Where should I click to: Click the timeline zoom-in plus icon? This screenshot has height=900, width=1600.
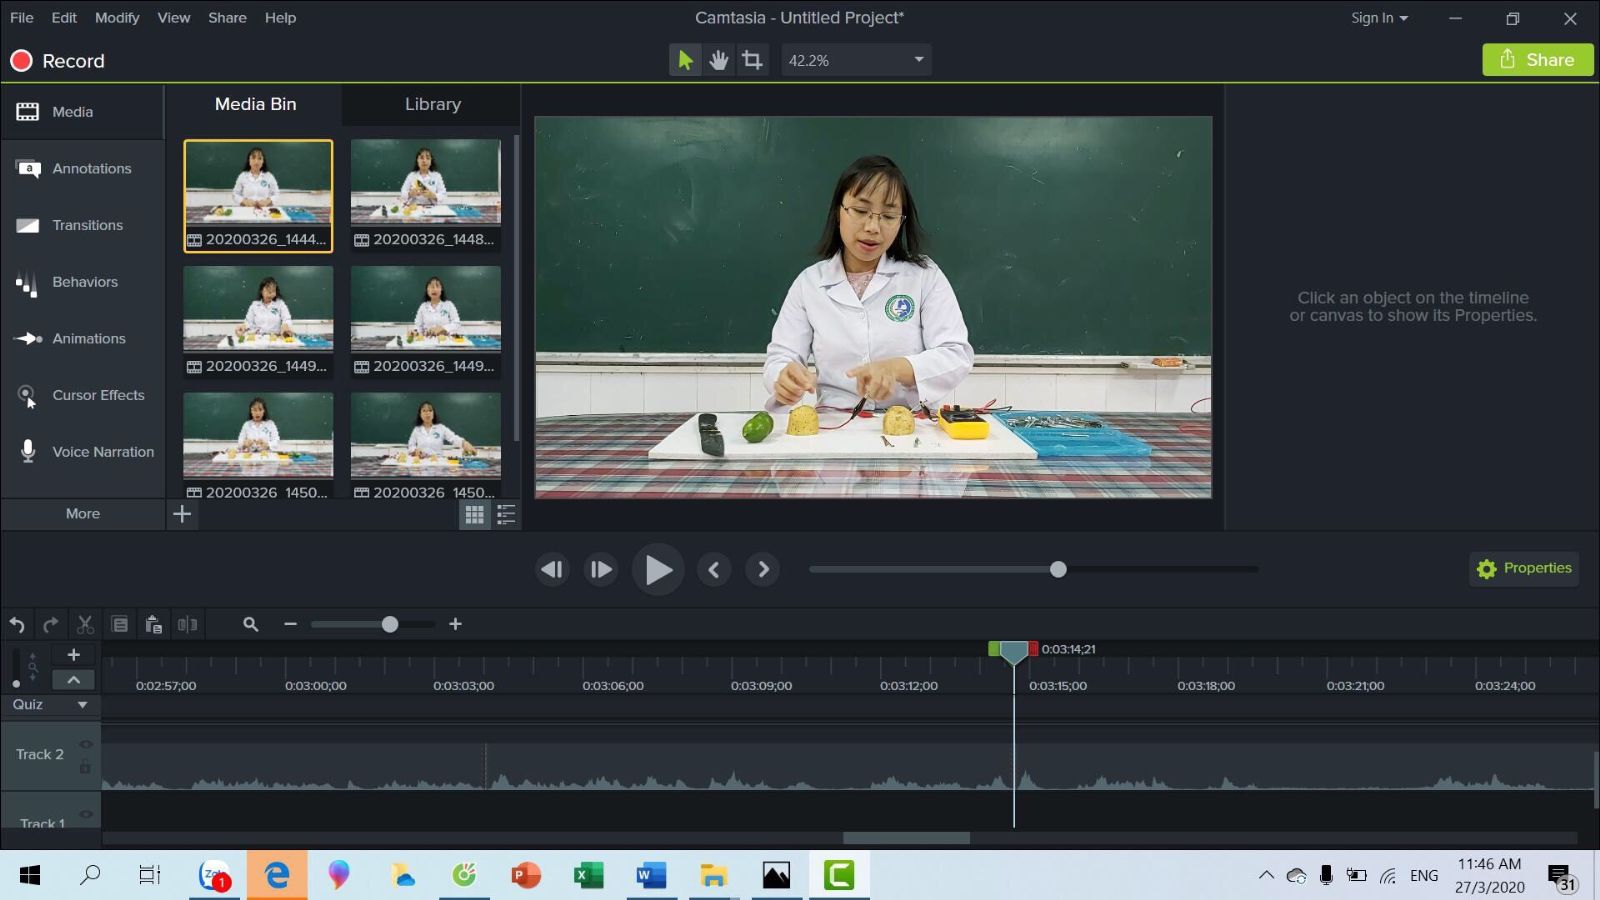pyautogui.click(x=455, y=624)
